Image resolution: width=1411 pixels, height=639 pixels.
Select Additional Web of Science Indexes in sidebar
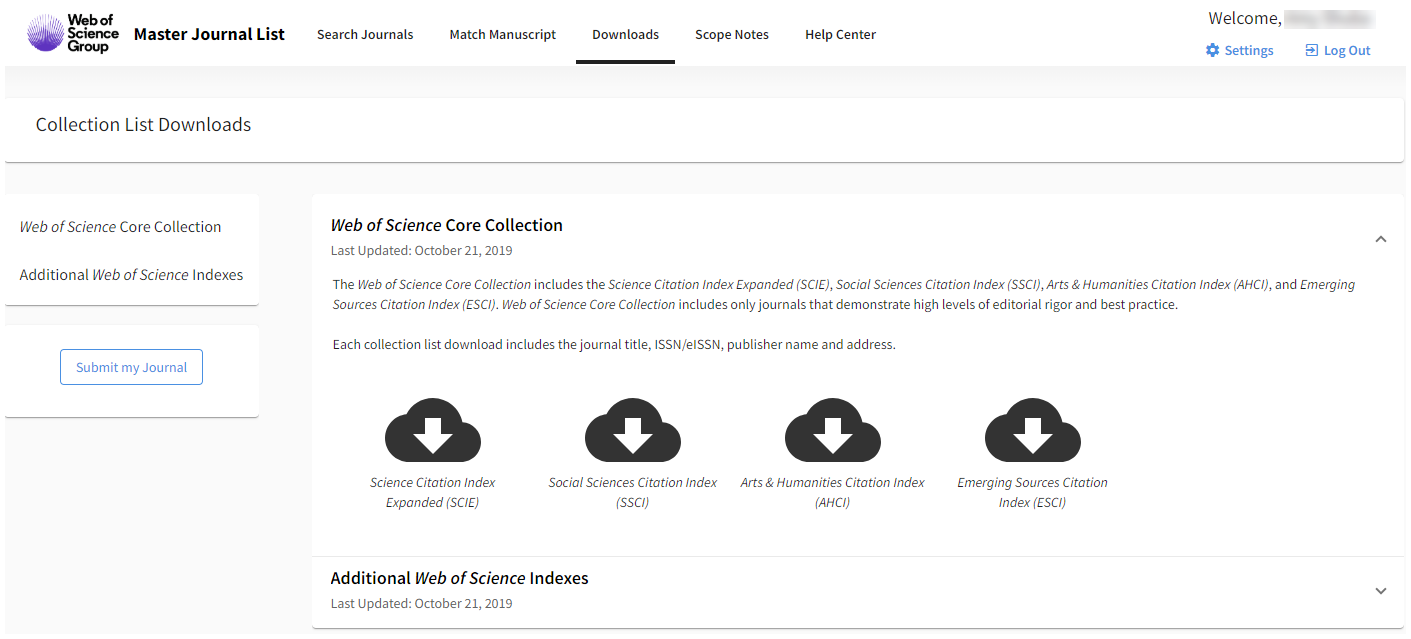(x=131, y=275)
